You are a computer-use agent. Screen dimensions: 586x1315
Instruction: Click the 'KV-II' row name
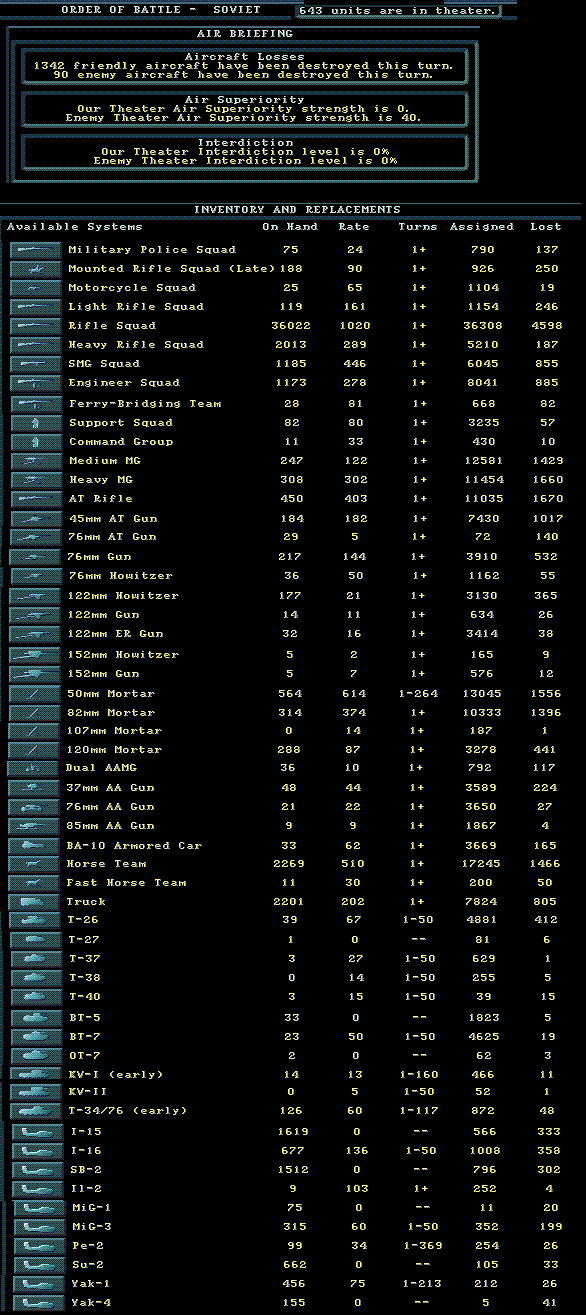click(x=87, y=1093)
